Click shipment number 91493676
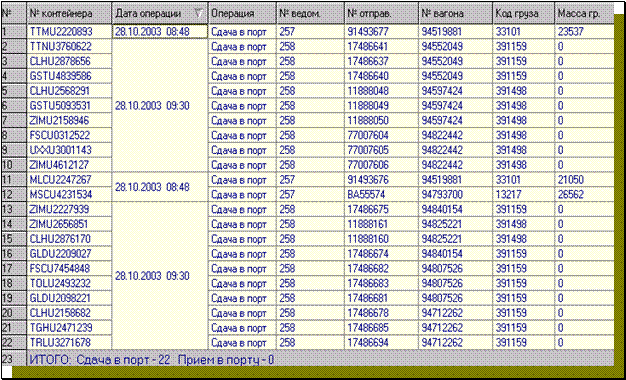Image resolution: width=626 pixels, height=380 pixels. tap(368, 180)
